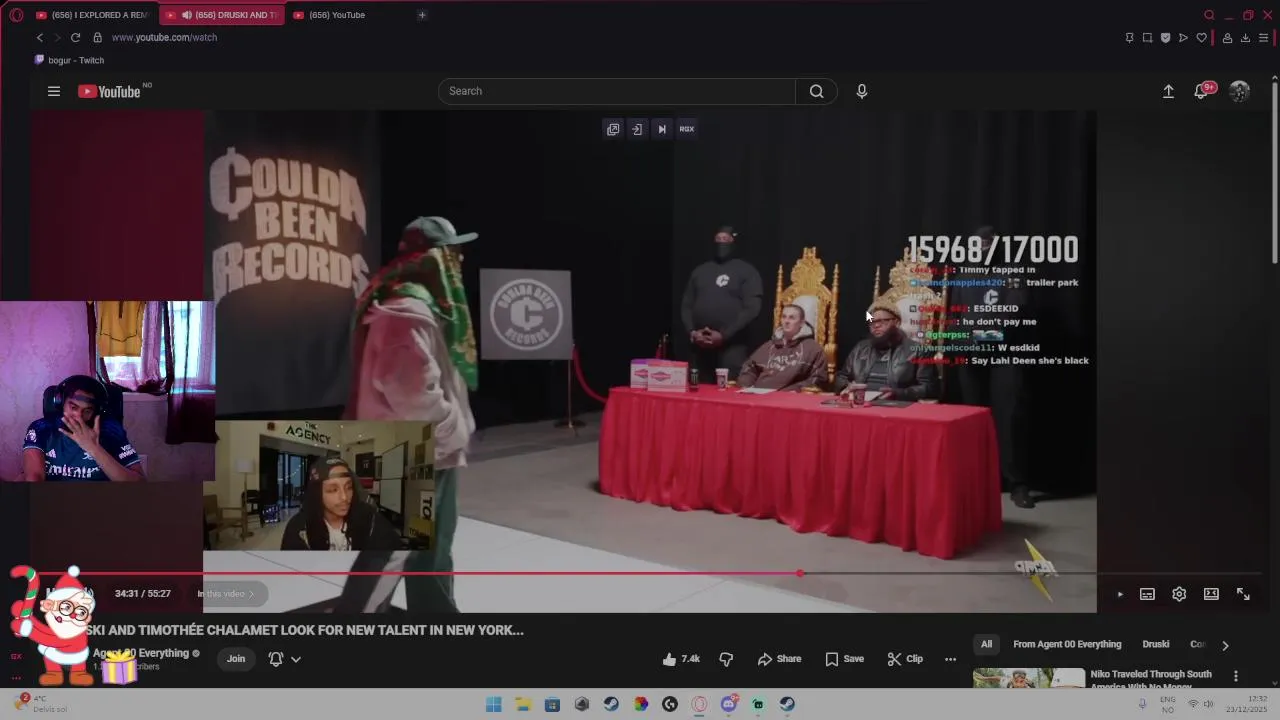This screenshot has height=720, width=1280.
Task: Open the Agent 00 Everything channel name
Action: [x=140, y=653]
